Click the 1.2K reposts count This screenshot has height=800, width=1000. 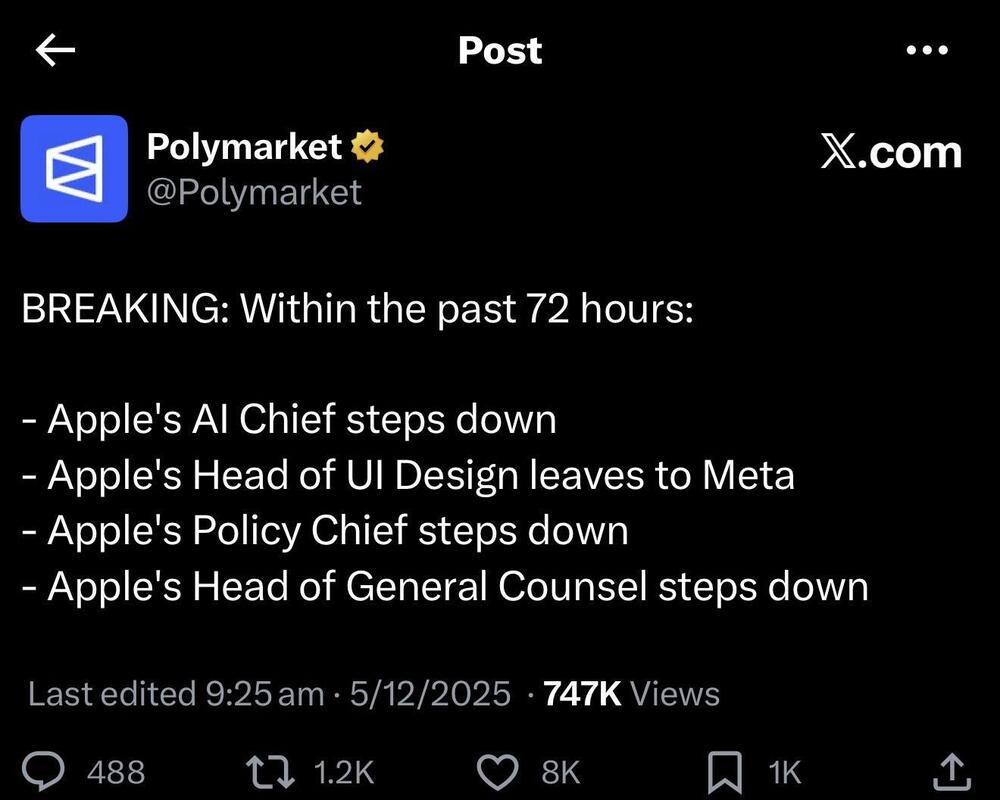(x=343, y=772)
